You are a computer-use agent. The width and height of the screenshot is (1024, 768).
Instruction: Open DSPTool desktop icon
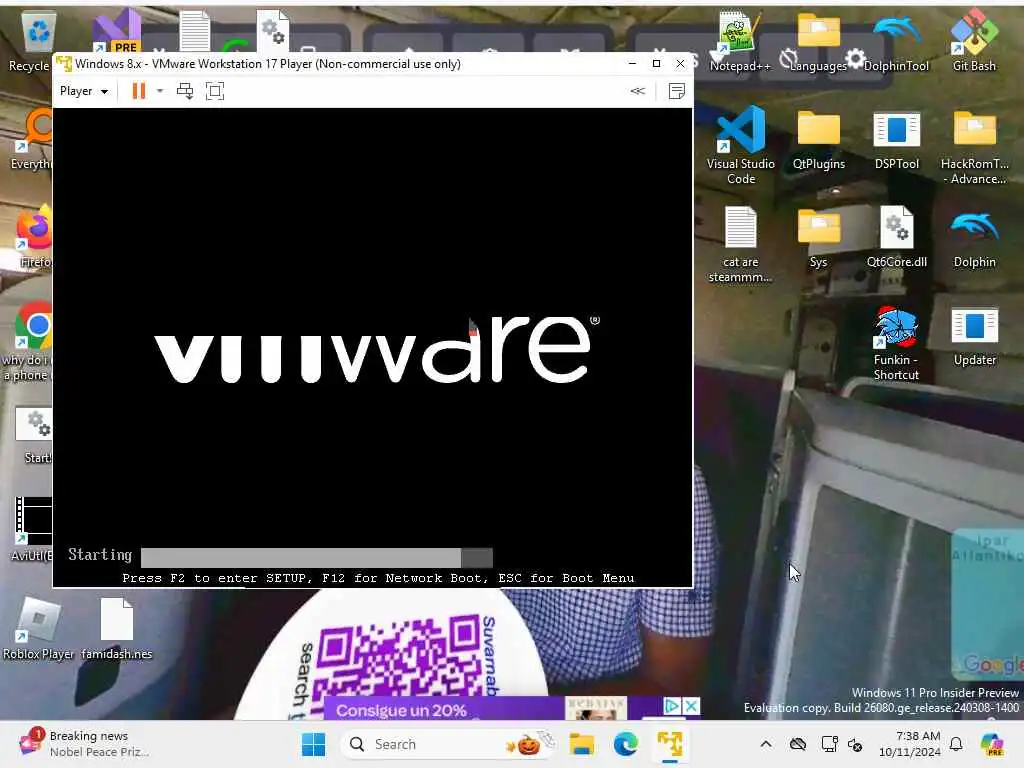coord(897,138)
